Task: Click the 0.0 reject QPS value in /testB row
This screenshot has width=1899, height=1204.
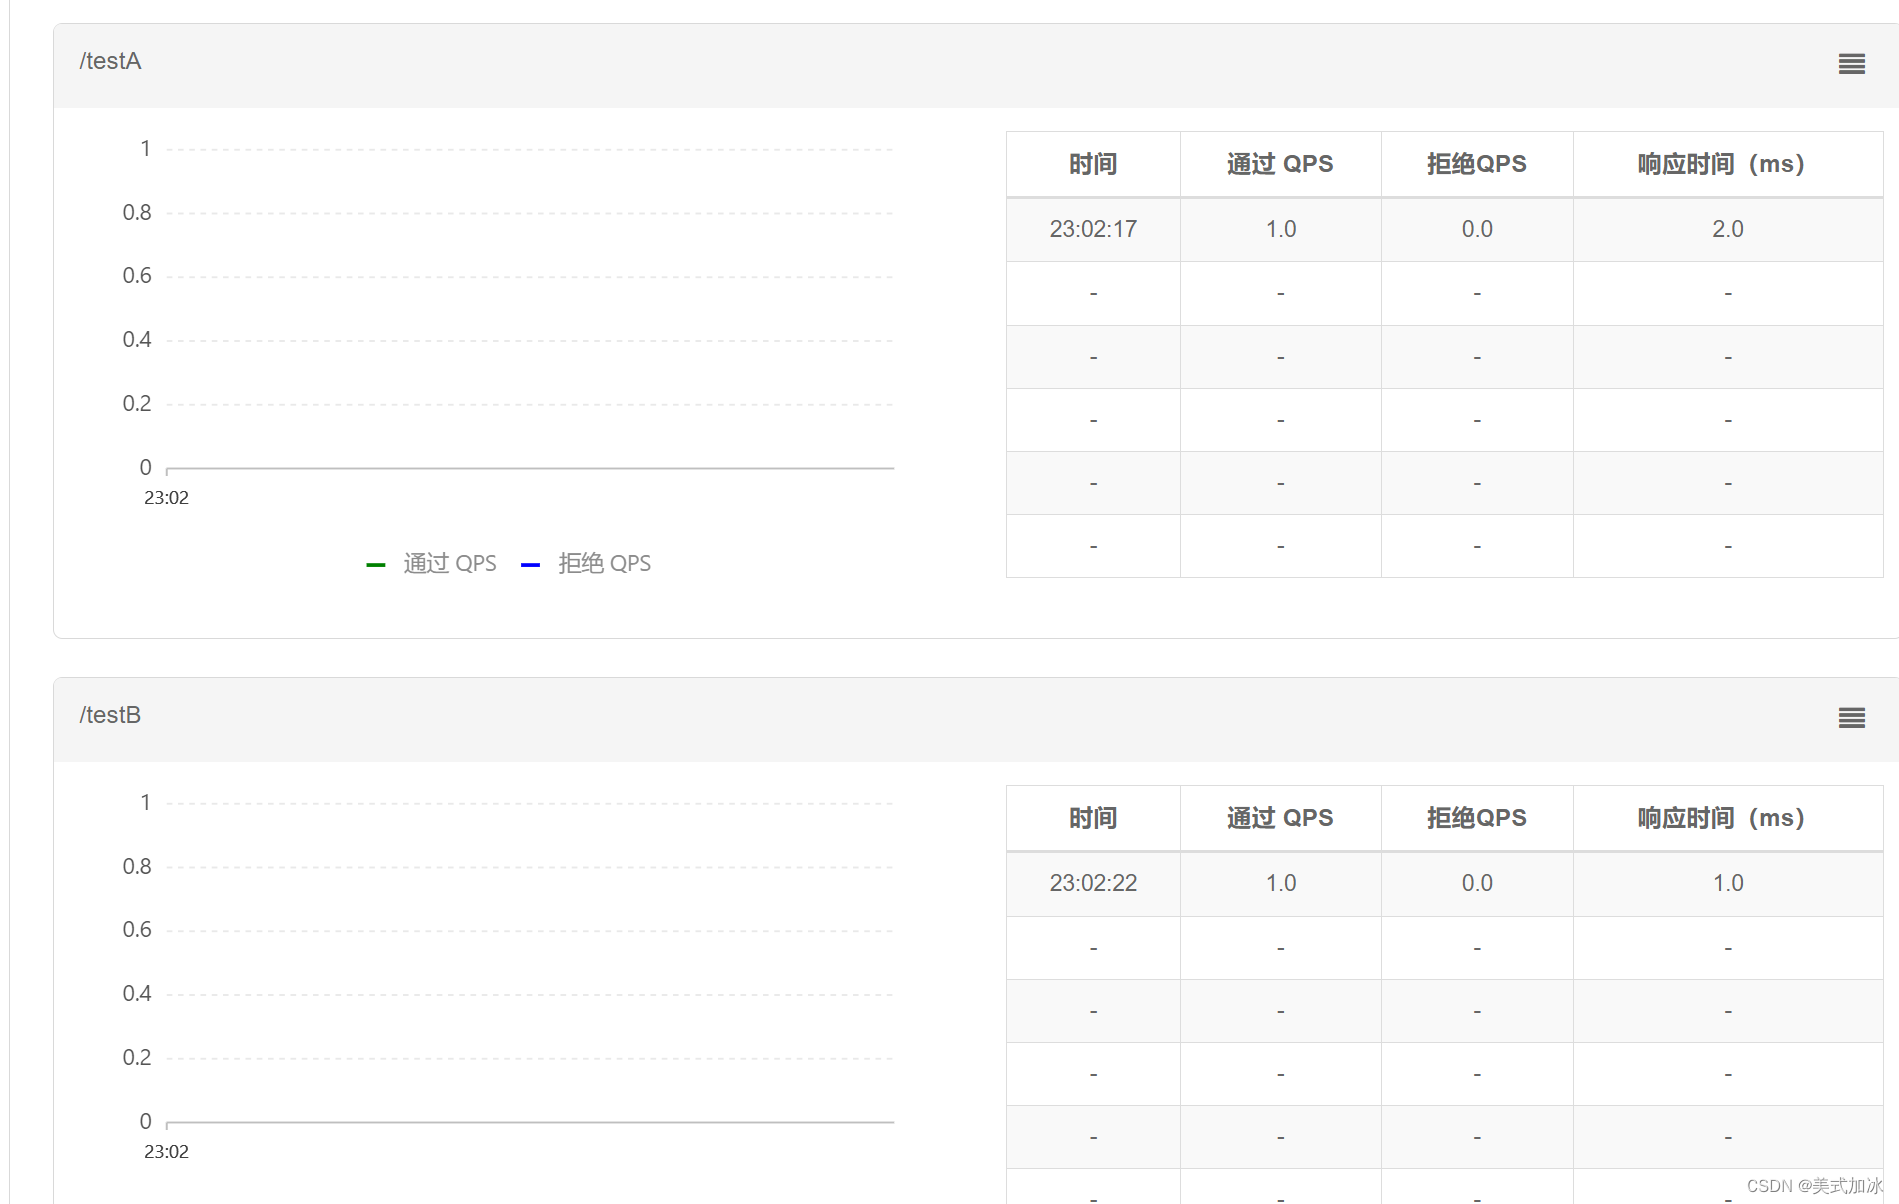Action: pos(1476,883)
